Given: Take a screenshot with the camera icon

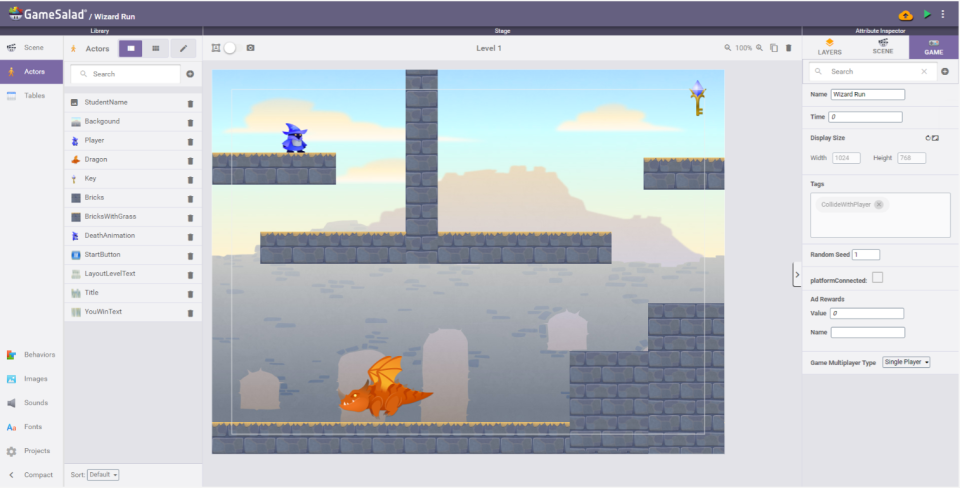Looking at the screenshot, I should 250,48.
